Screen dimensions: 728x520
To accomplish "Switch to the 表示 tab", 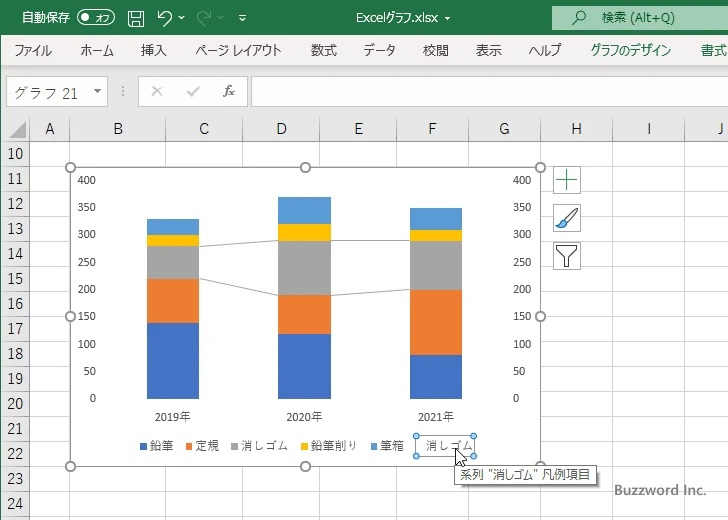I will [488, 50].
